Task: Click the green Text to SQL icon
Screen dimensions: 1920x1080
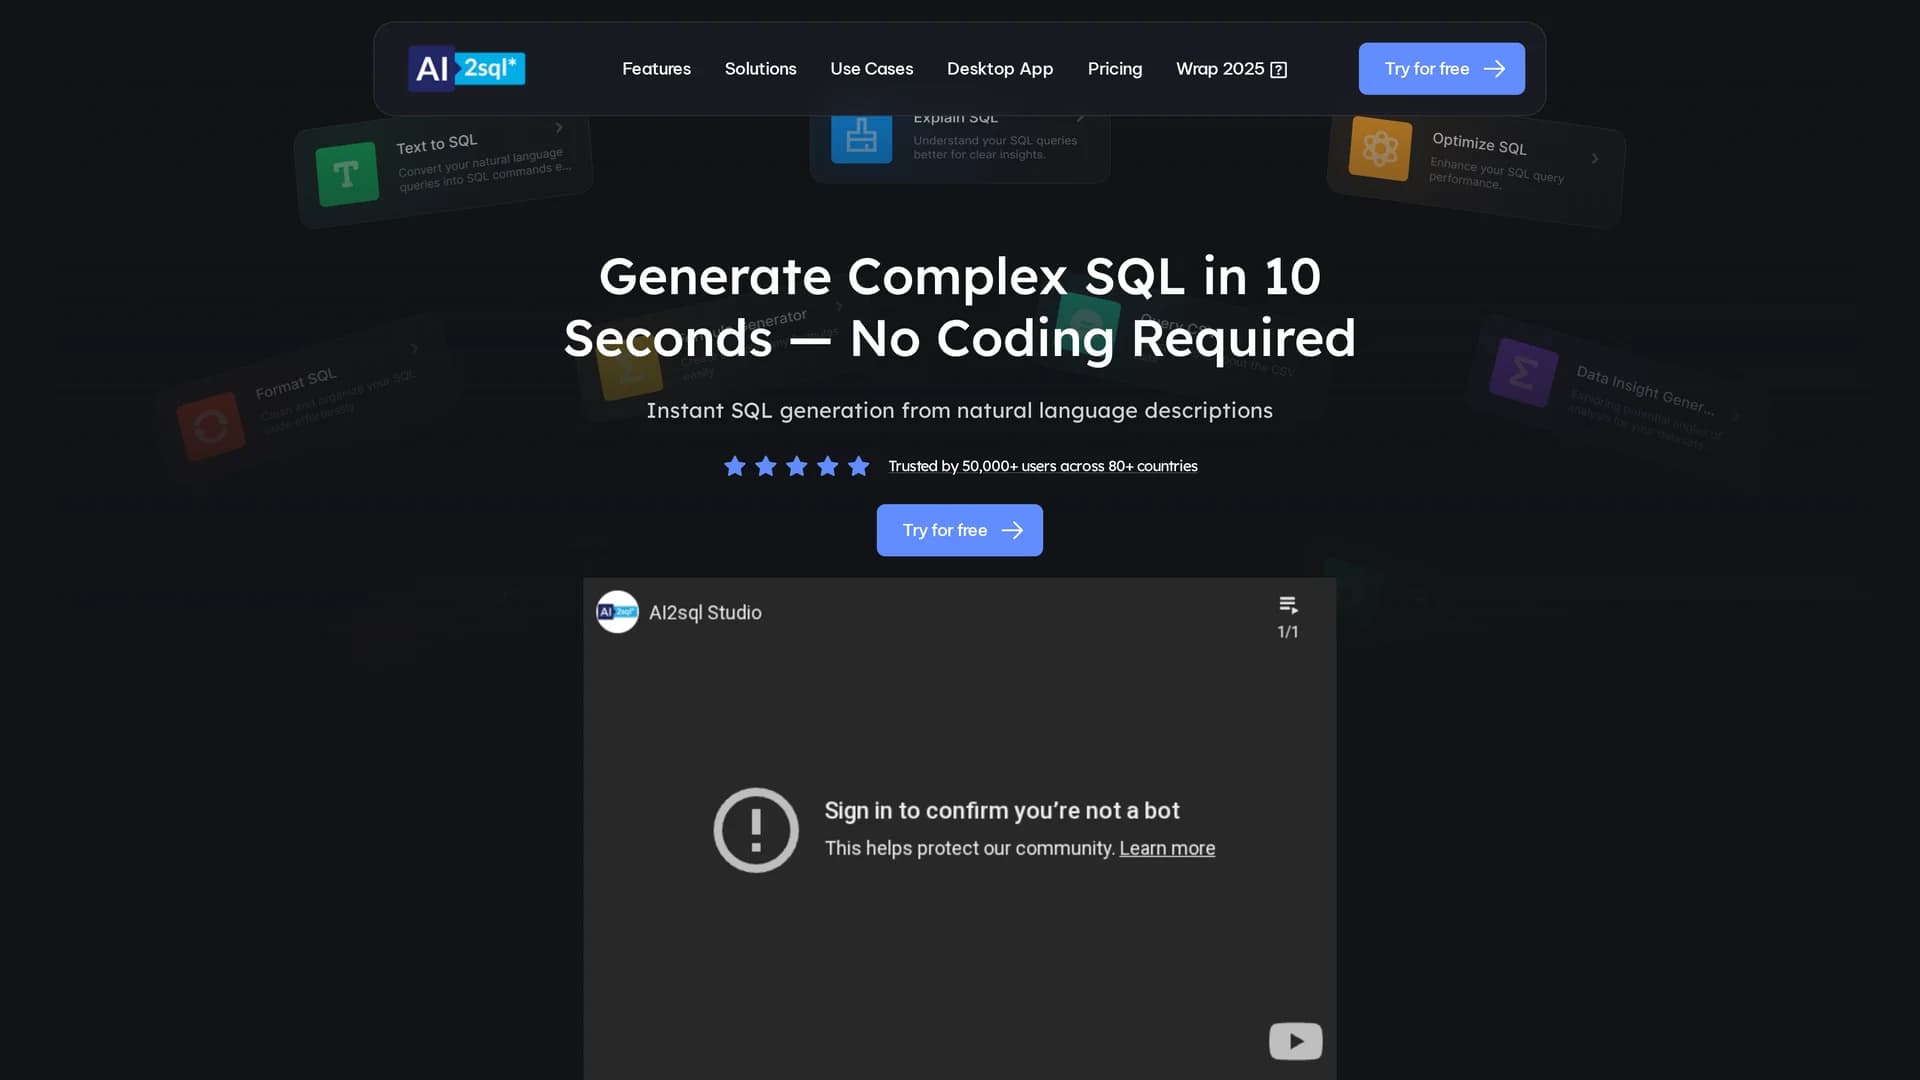Action: [347, 174]
